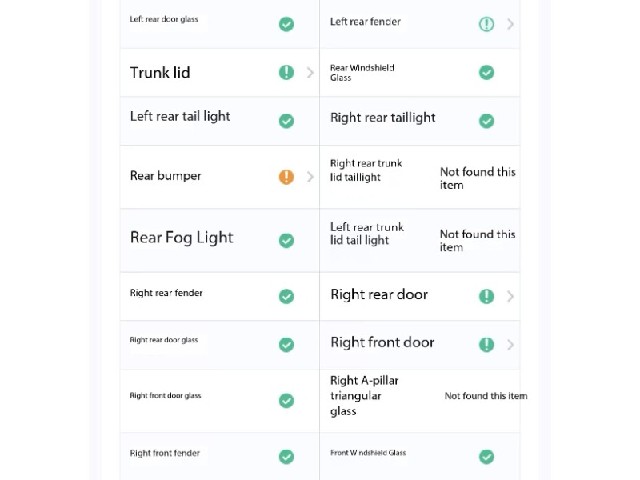Click the orange alert icon for Rear bumper
Image resolution: width=640 pixels, height=480 pixels.
pyautogui.click(x=286, y=177)
